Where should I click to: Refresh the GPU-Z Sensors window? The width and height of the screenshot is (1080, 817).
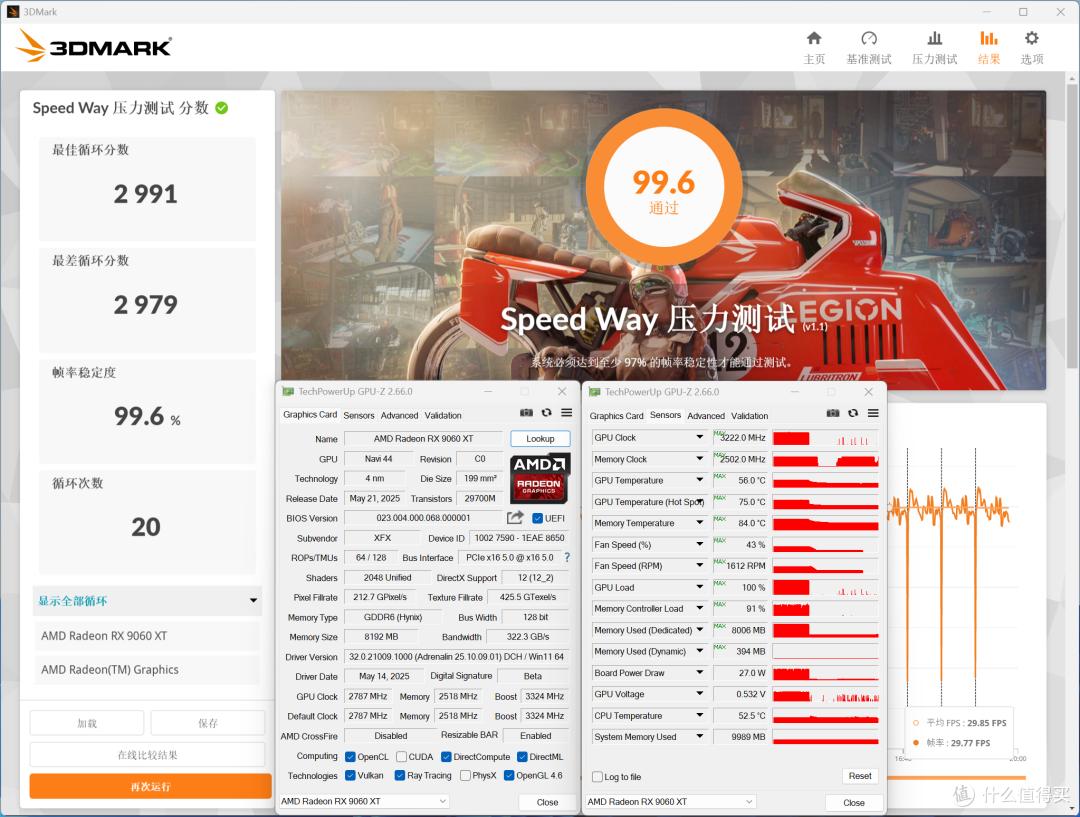click(x=853, y=413)
